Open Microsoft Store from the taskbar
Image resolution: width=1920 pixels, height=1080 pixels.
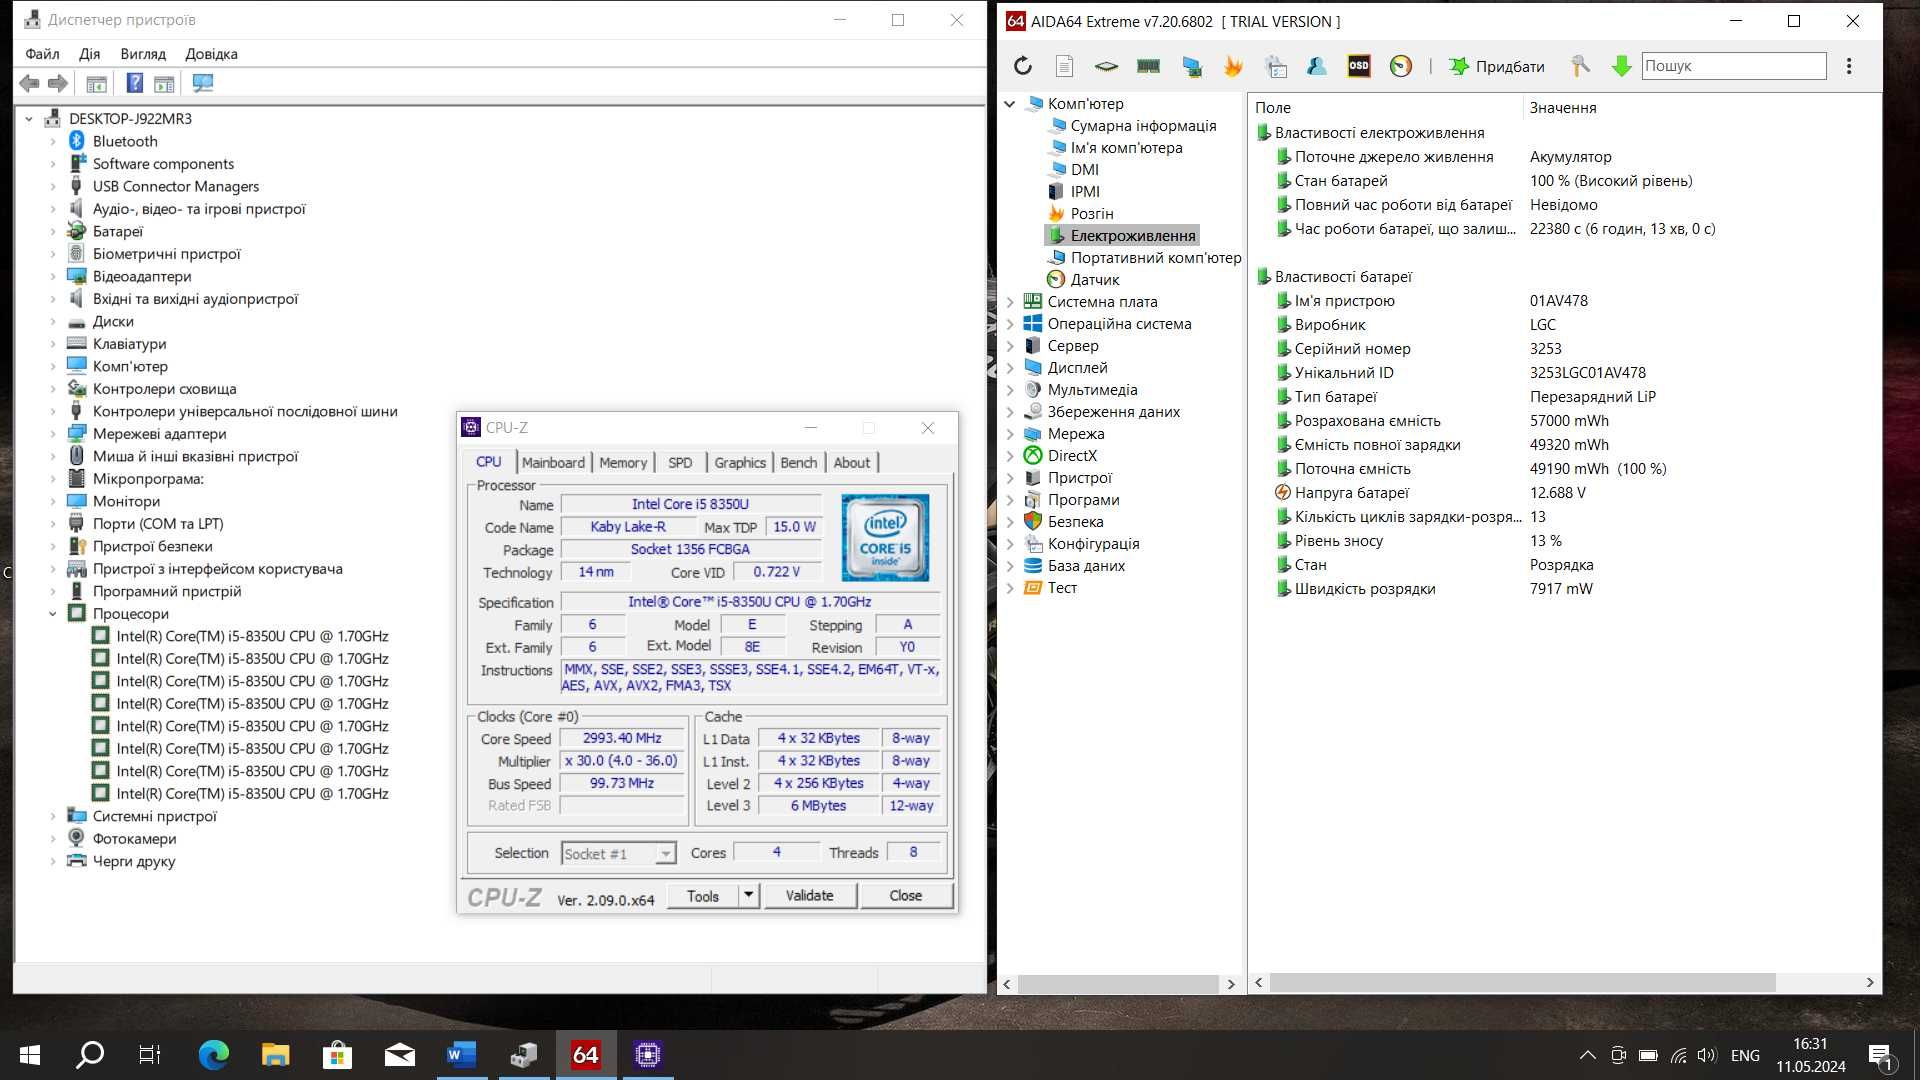click(337, 1054)
